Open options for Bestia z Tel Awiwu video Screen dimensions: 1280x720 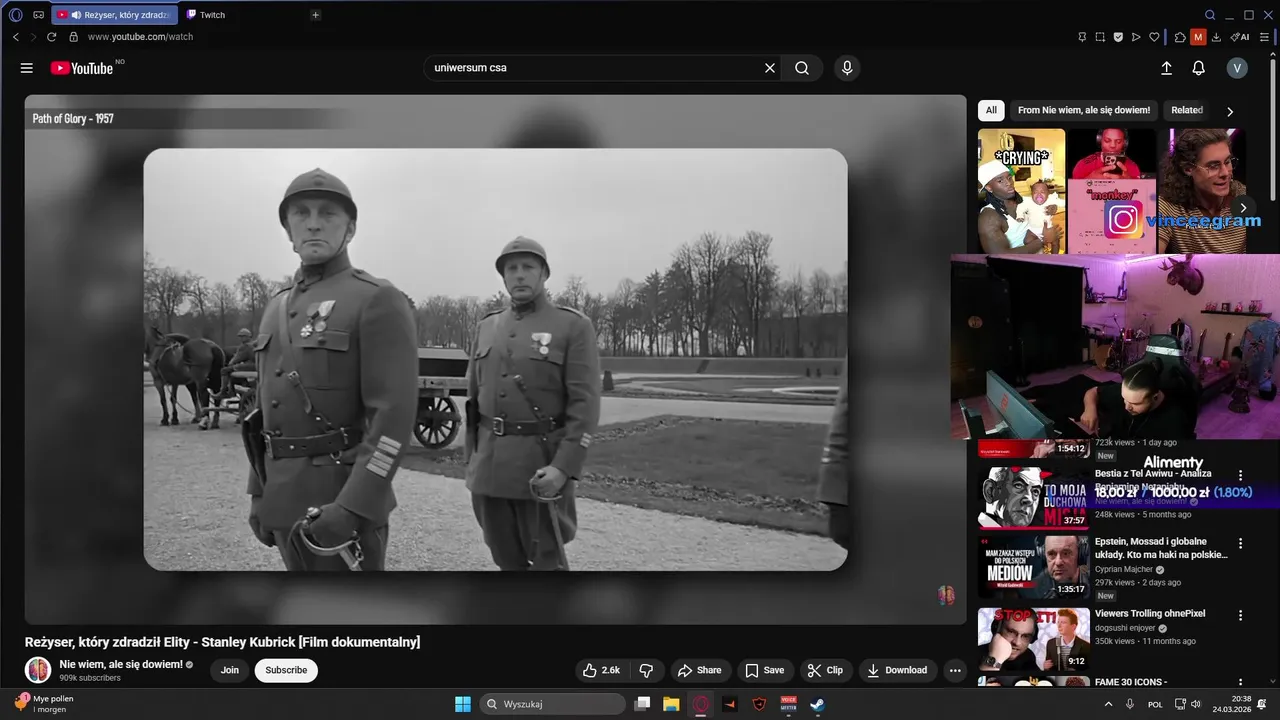1241,476
